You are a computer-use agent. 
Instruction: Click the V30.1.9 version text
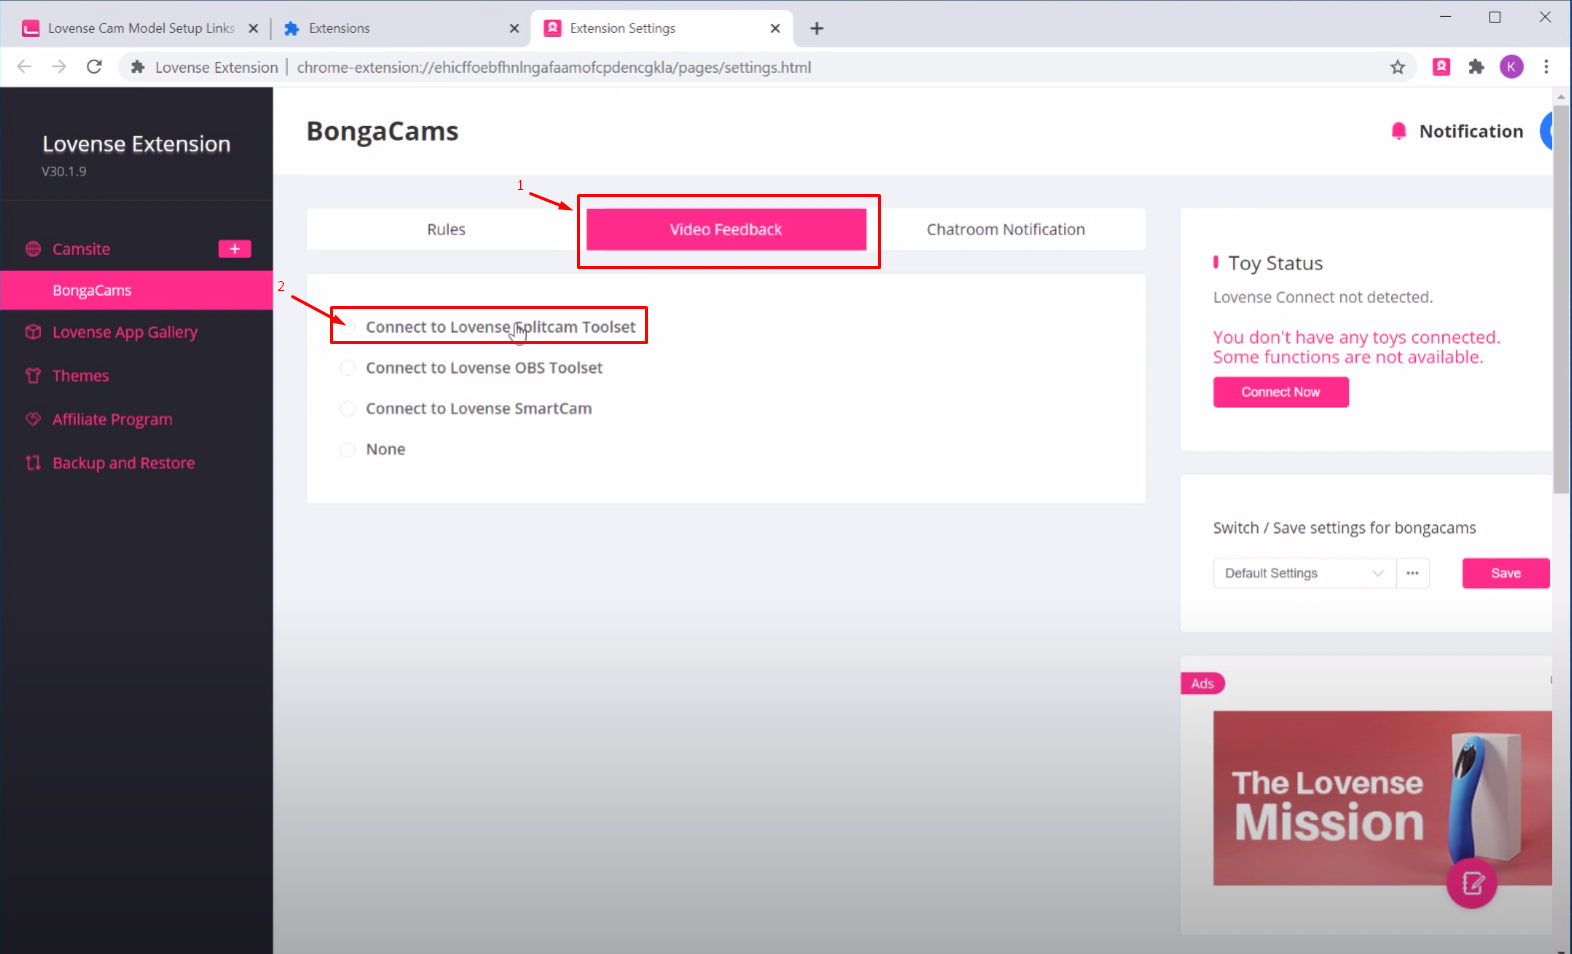(x=64, y=171)
